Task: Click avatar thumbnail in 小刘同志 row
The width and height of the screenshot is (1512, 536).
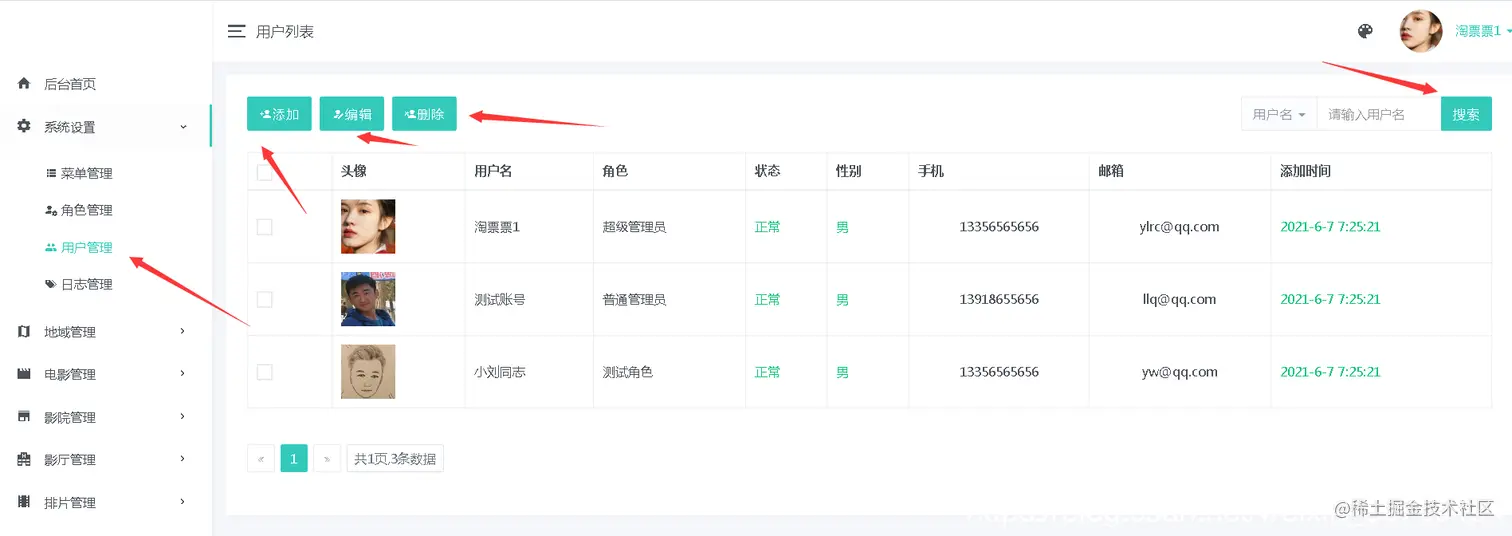Action: tap(368, 372)
